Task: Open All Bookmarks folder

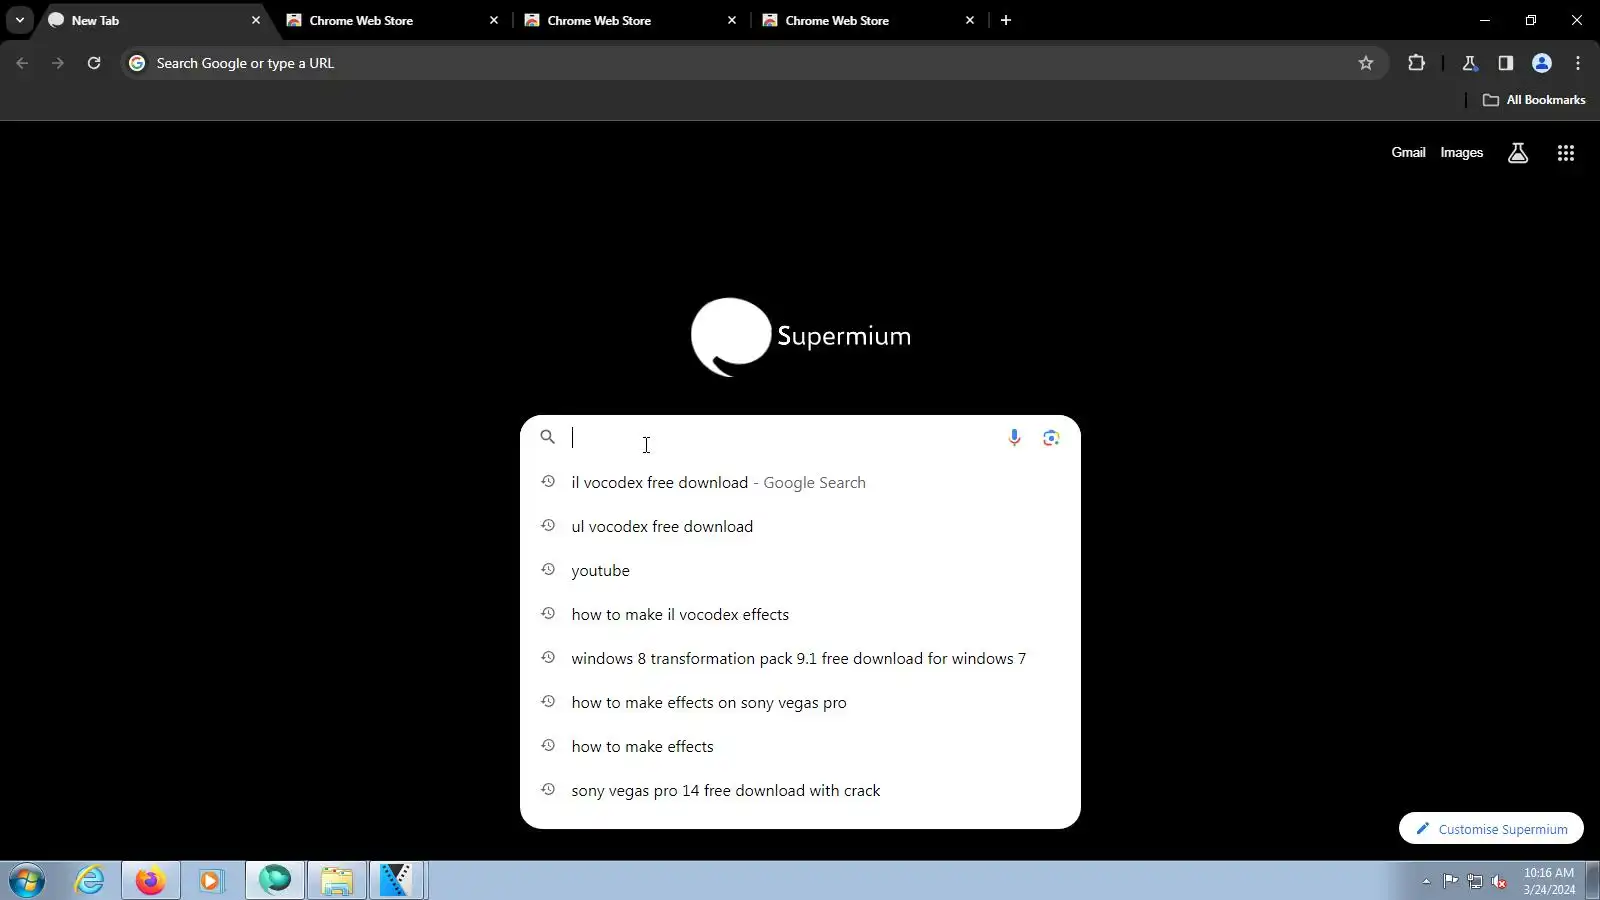Action: pos(1534,100)
